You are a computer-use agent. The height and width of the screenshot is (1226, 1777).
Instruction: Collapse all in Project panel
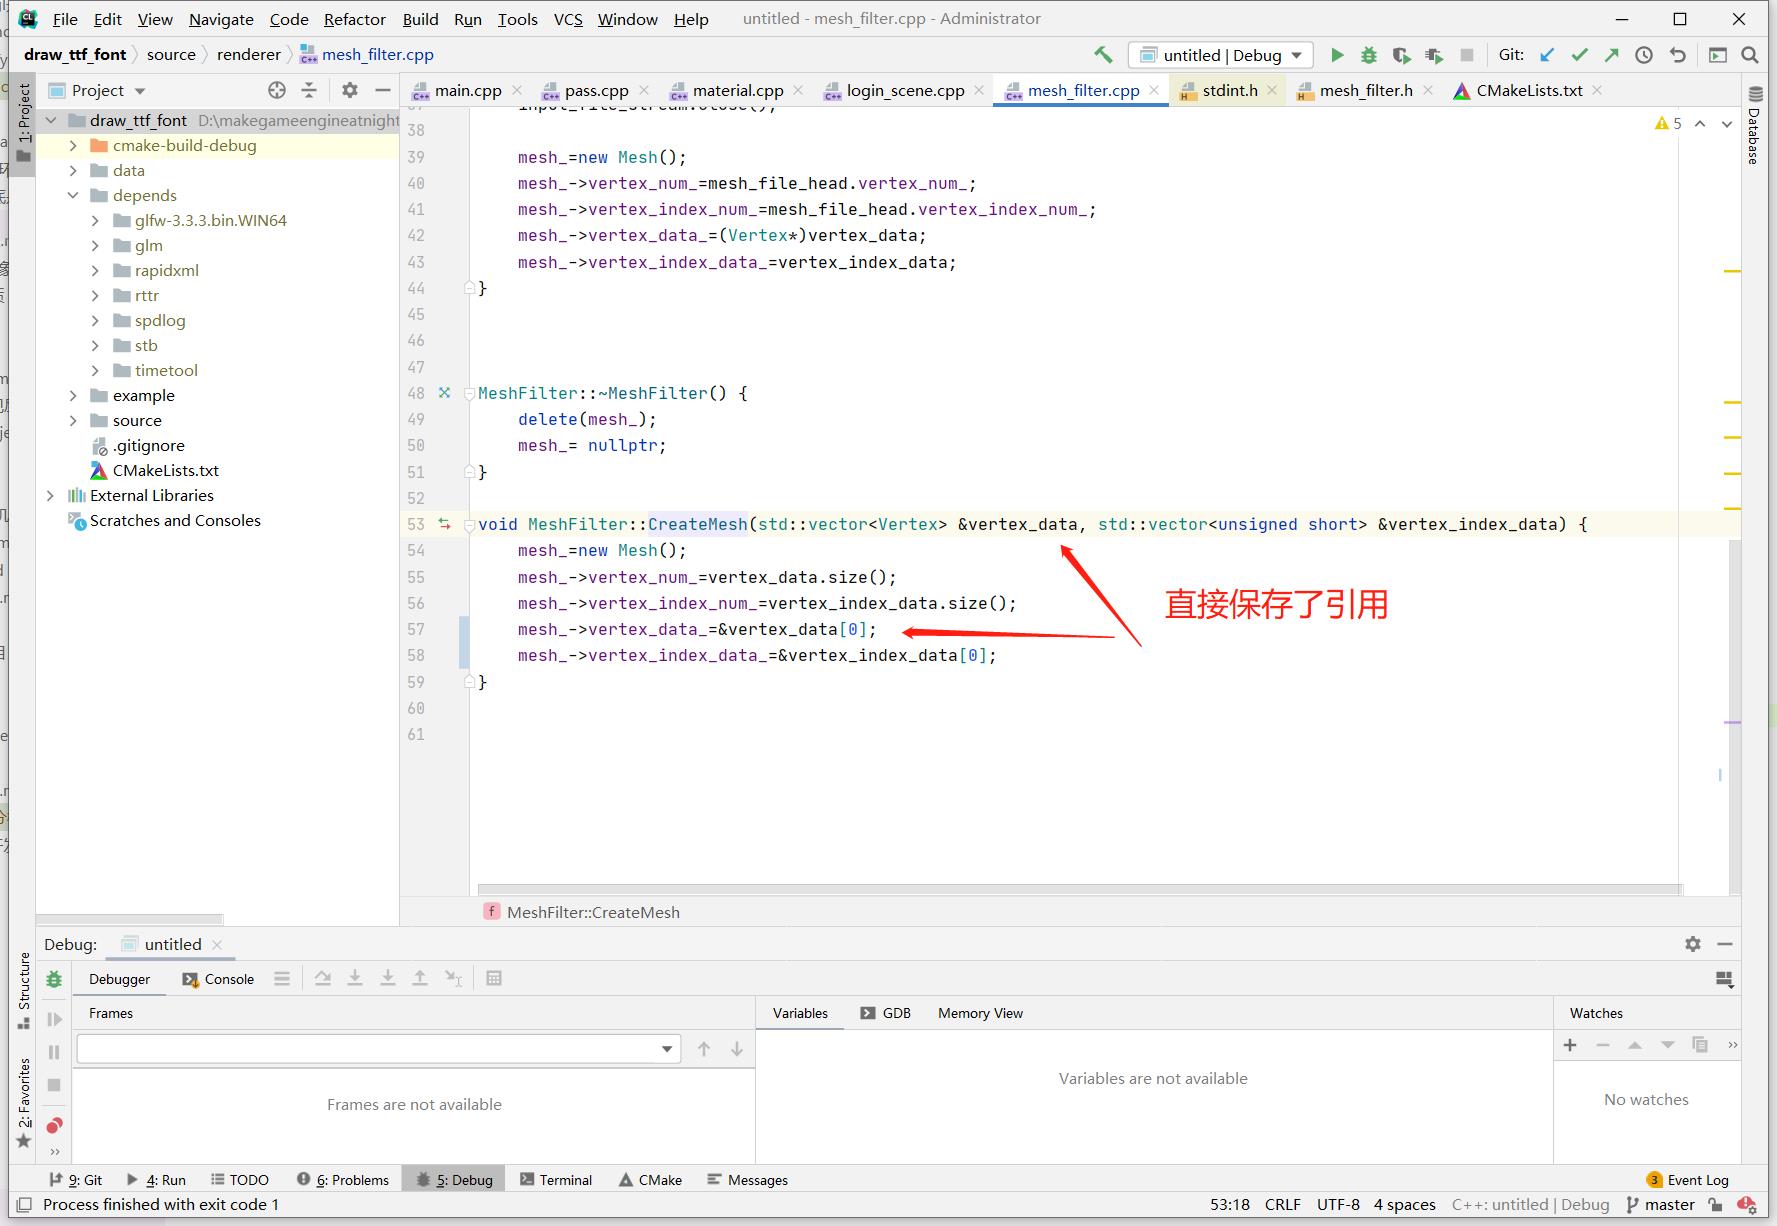[x=309, y=90]
